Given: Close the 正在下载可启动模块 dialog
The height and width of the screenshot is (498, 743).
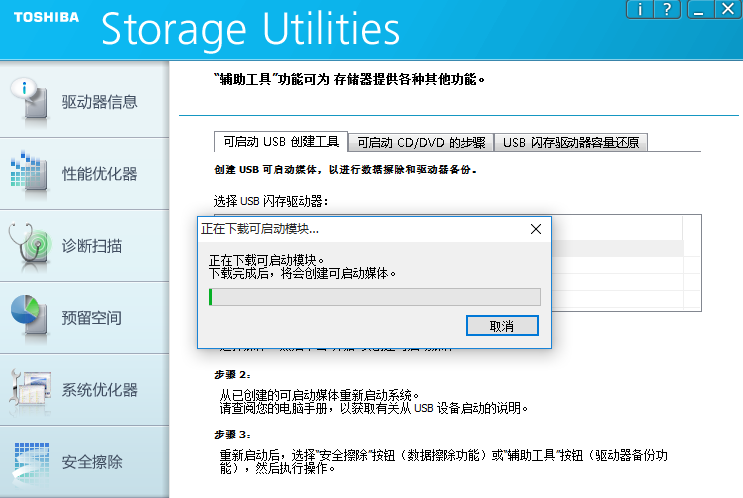Looking at the screenshot, I should point(536,229).
